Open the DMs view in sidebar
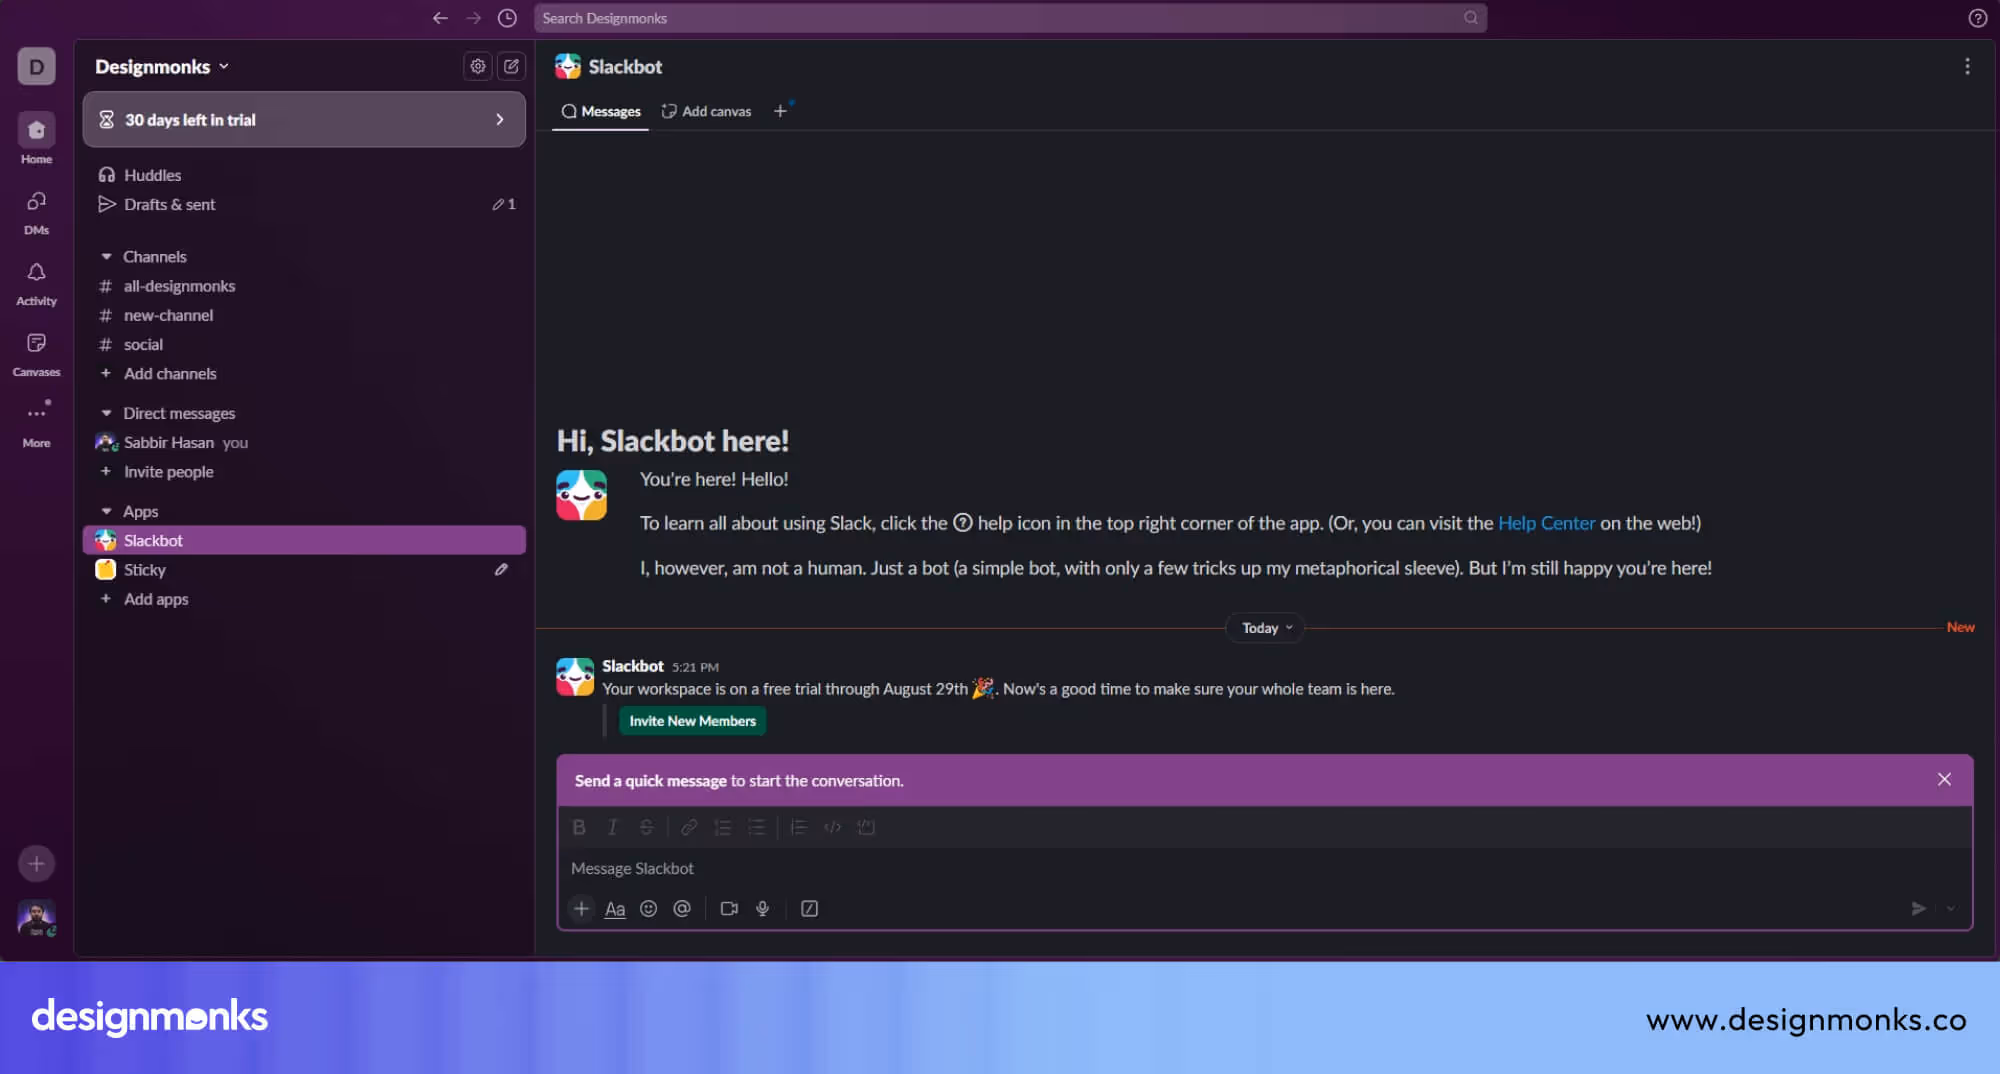Viewport: 2000px width, 1074px height. click(36, 212)
